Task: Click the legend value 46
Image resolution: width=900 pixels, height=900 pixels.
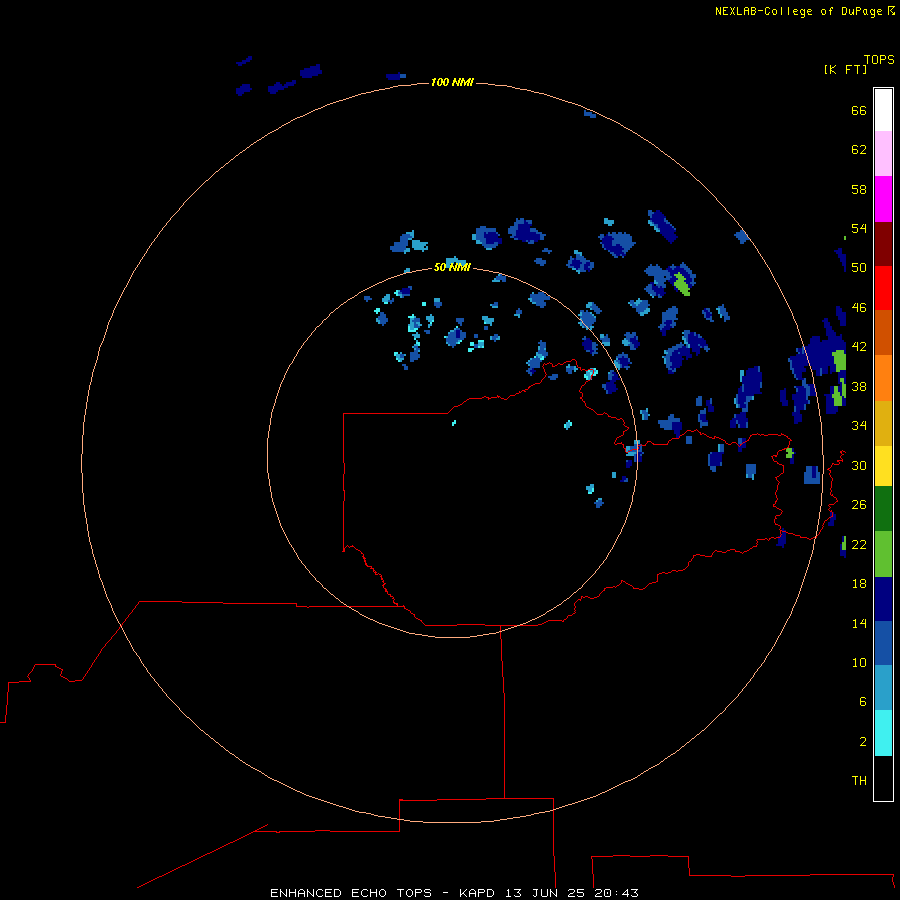Action: [859, 308]
